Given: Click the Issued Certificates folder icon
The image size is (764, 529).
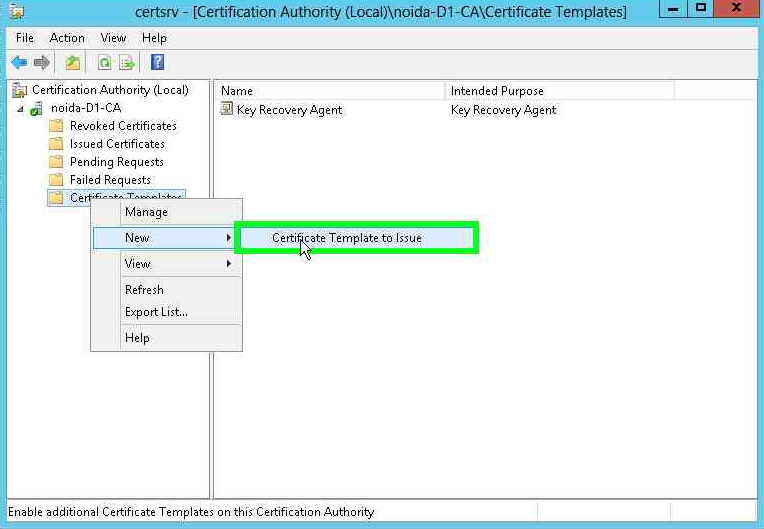Looking at the screenshot, I should pos(56,144).
